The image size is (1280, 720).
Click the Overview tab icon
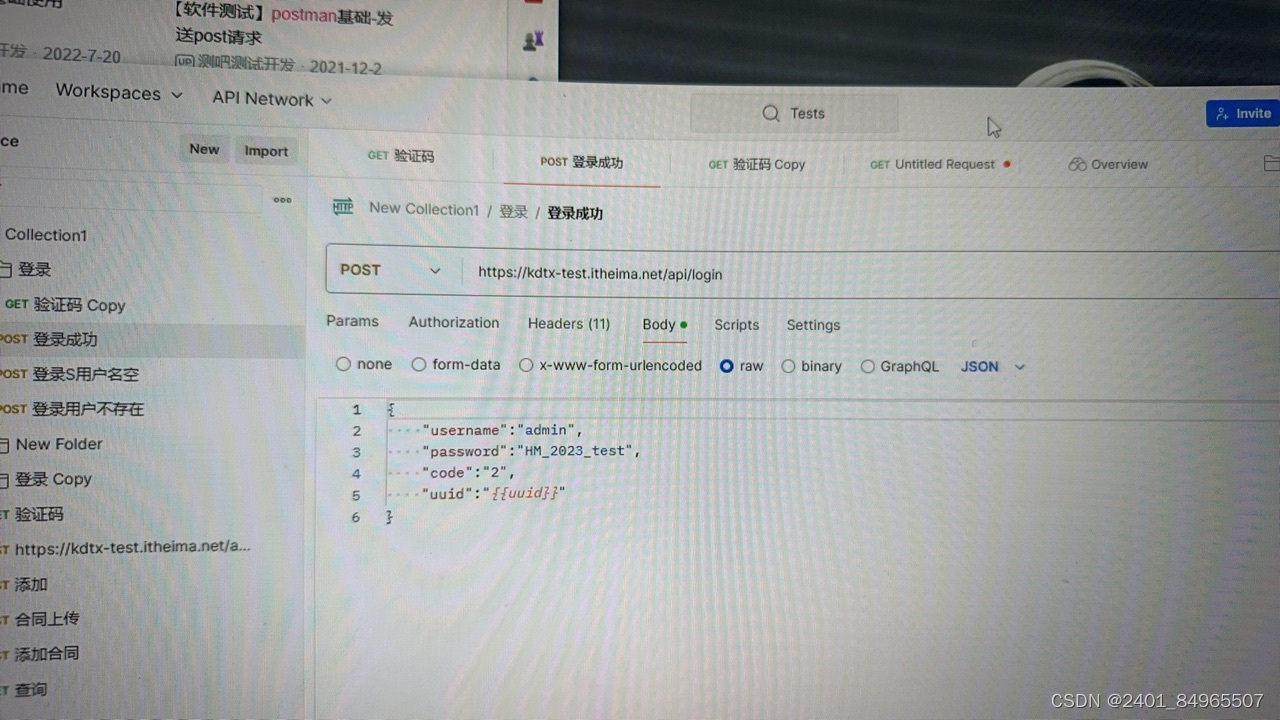[x=1077, y=164]
